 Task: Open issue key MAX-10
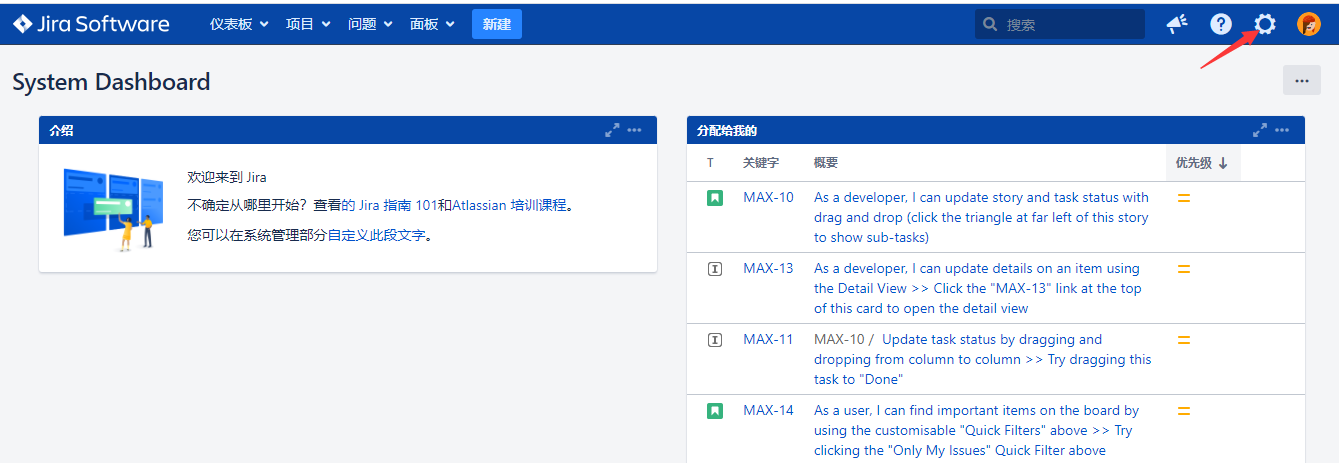[x=768, y=198]
